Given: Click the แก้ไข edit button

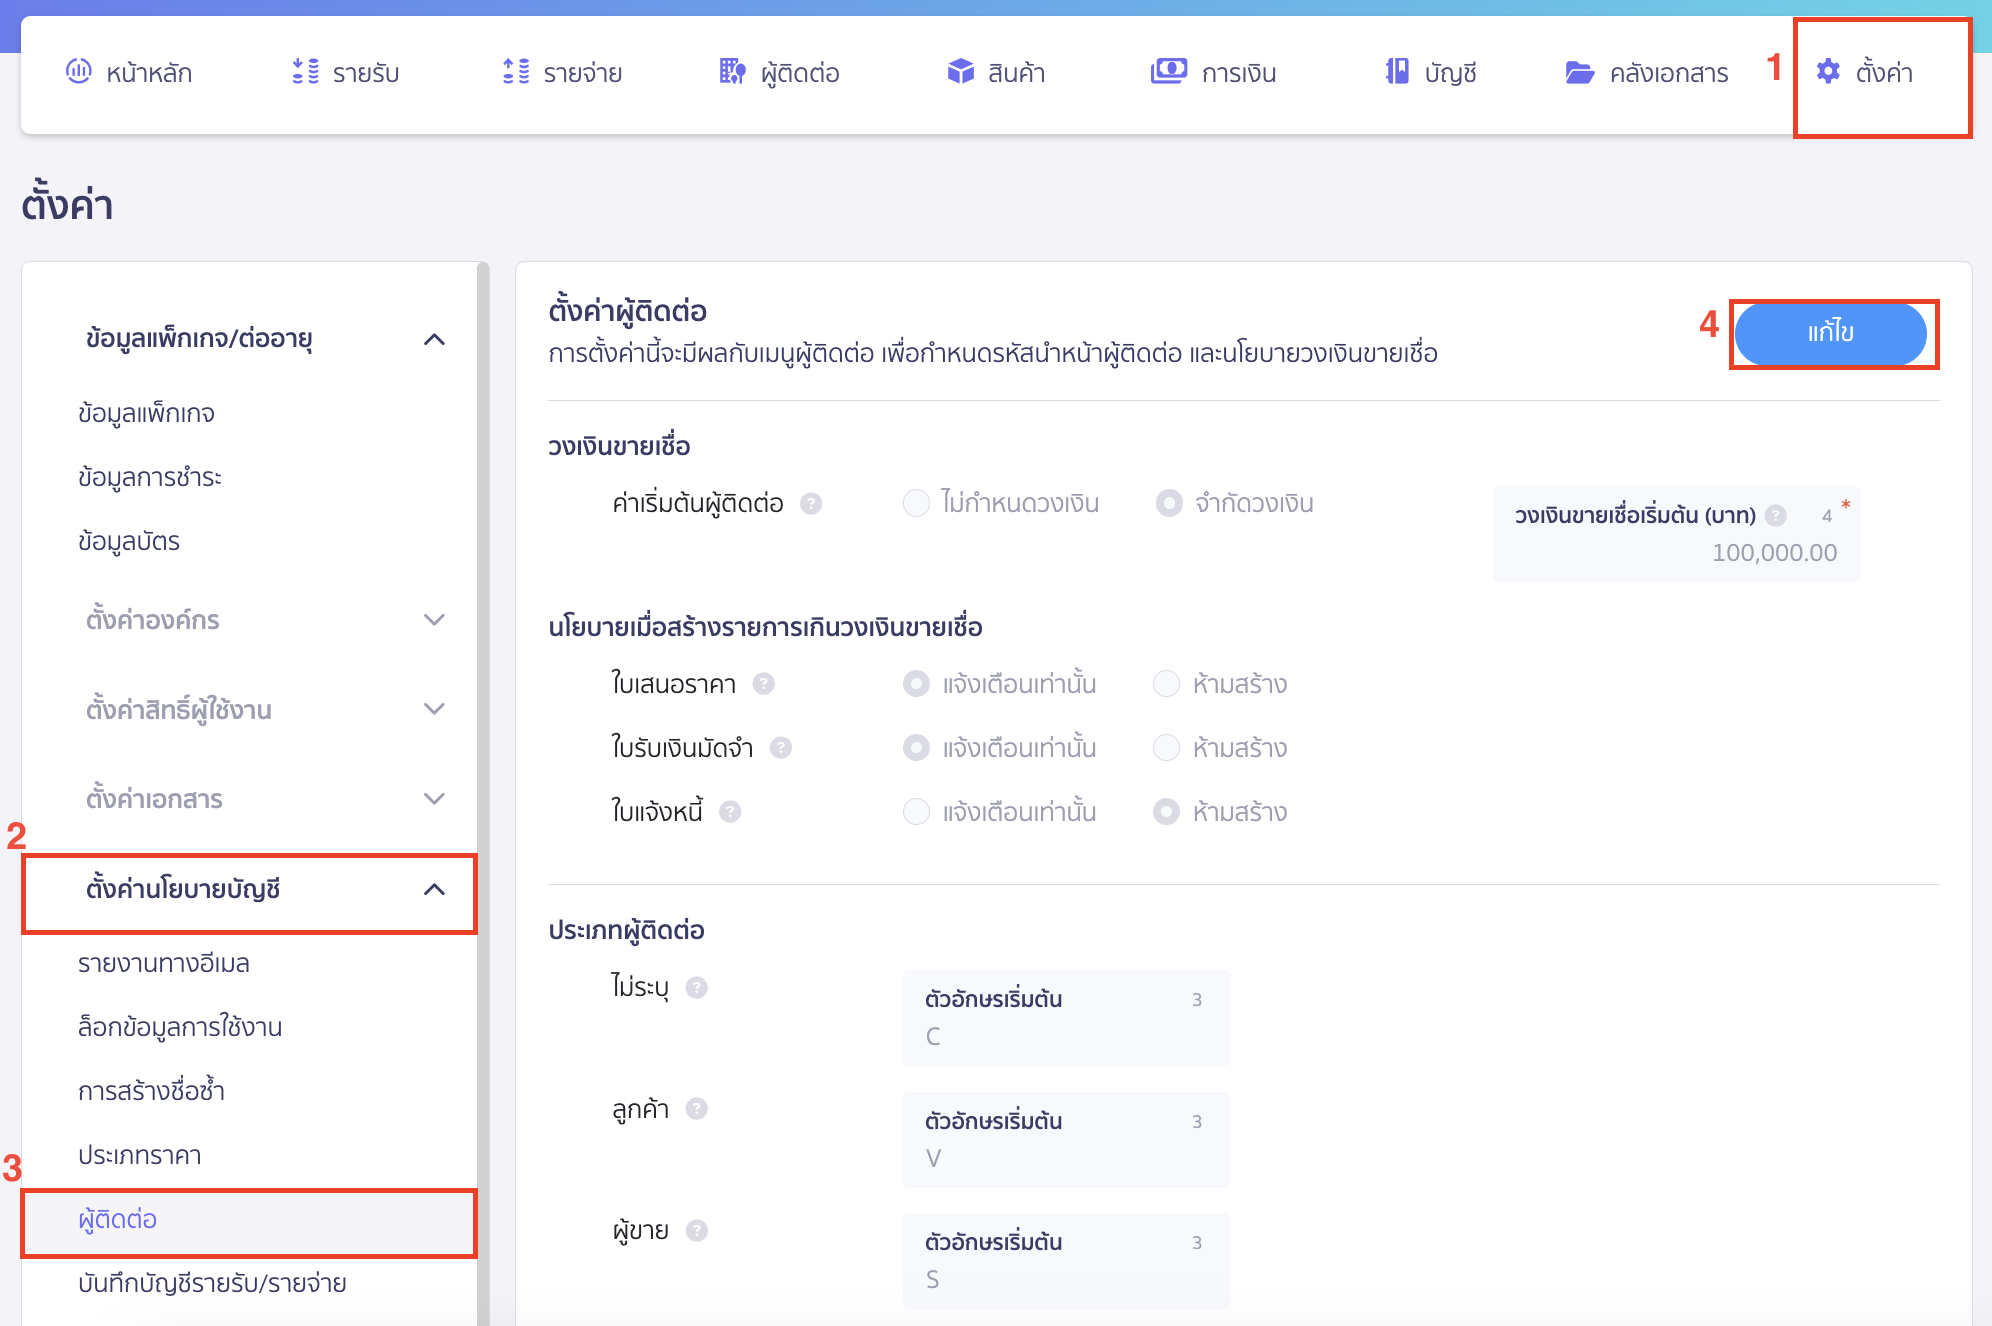Looking at the screenshot, I should (x=1833, y=334).
